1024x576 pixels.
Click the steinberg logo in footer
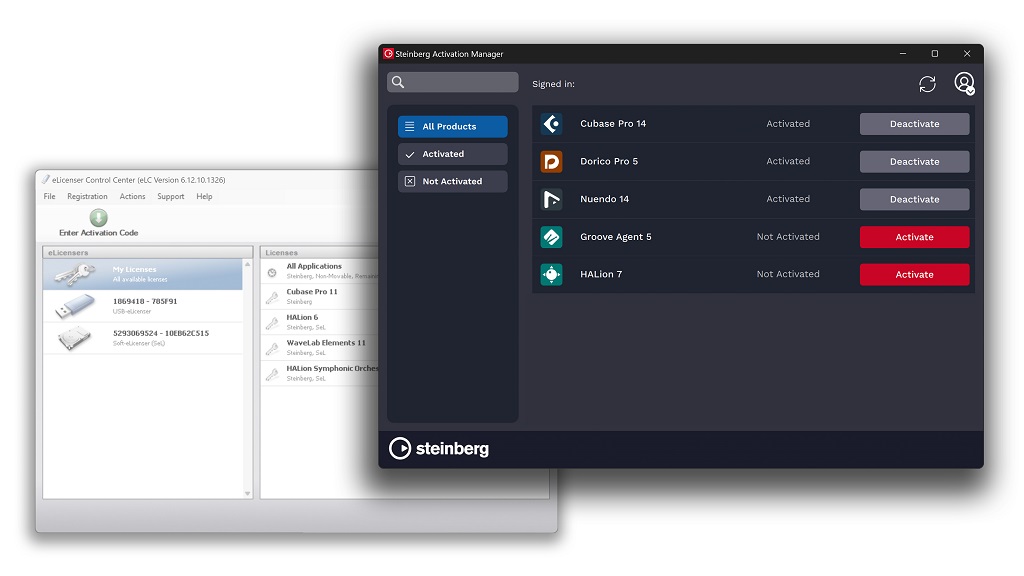click(x=439, y=449)
